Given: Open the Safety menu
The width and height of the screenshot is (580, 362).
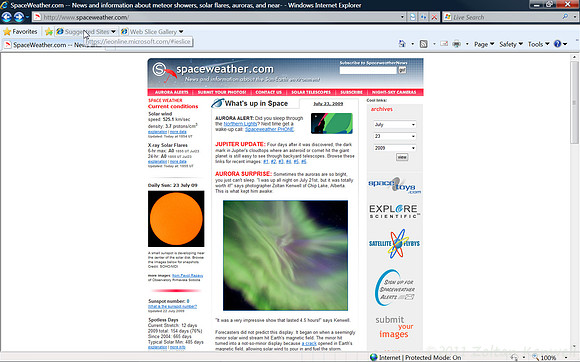Looking at the screenshot, I should (x=511, y=44).
